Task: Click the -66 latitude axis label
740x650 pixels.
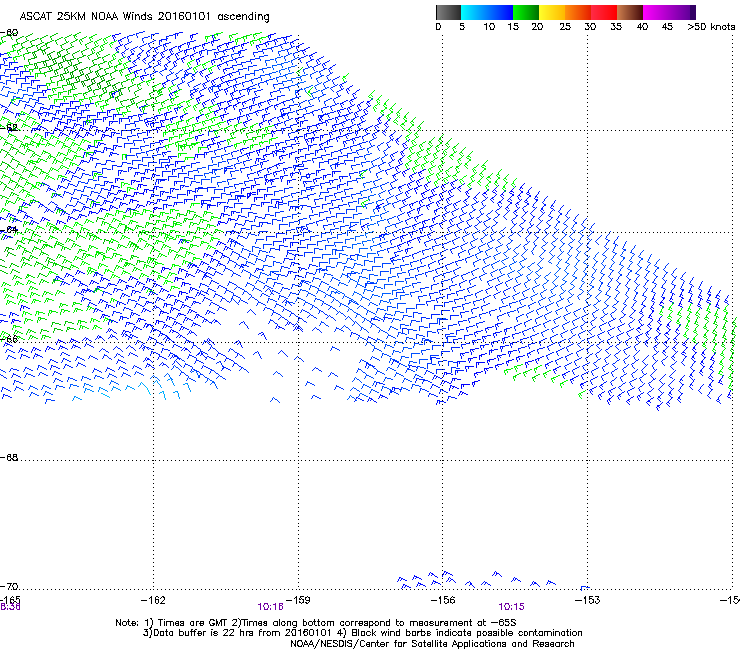Action: tap(9, 339)
